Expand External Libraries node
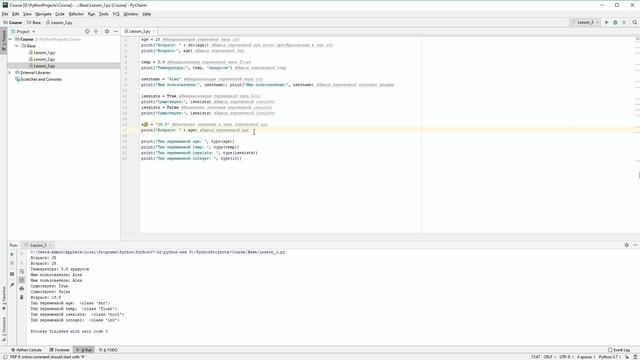Viewport: 640px width, 360px height. (10, 72)
